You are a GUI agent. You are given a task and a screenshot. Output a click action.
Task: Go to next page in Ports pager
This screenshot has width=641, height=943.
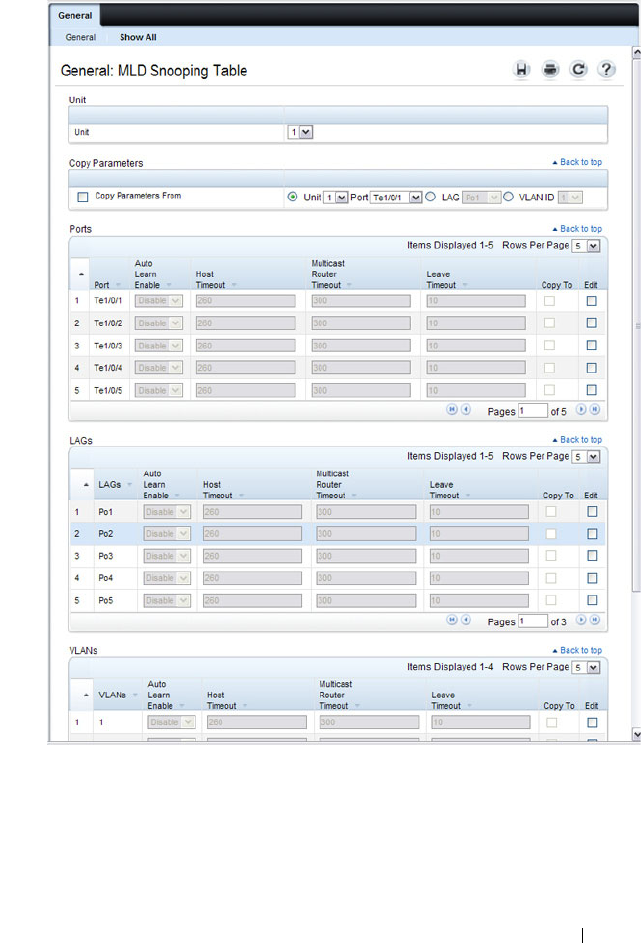(x=581, y=410)
